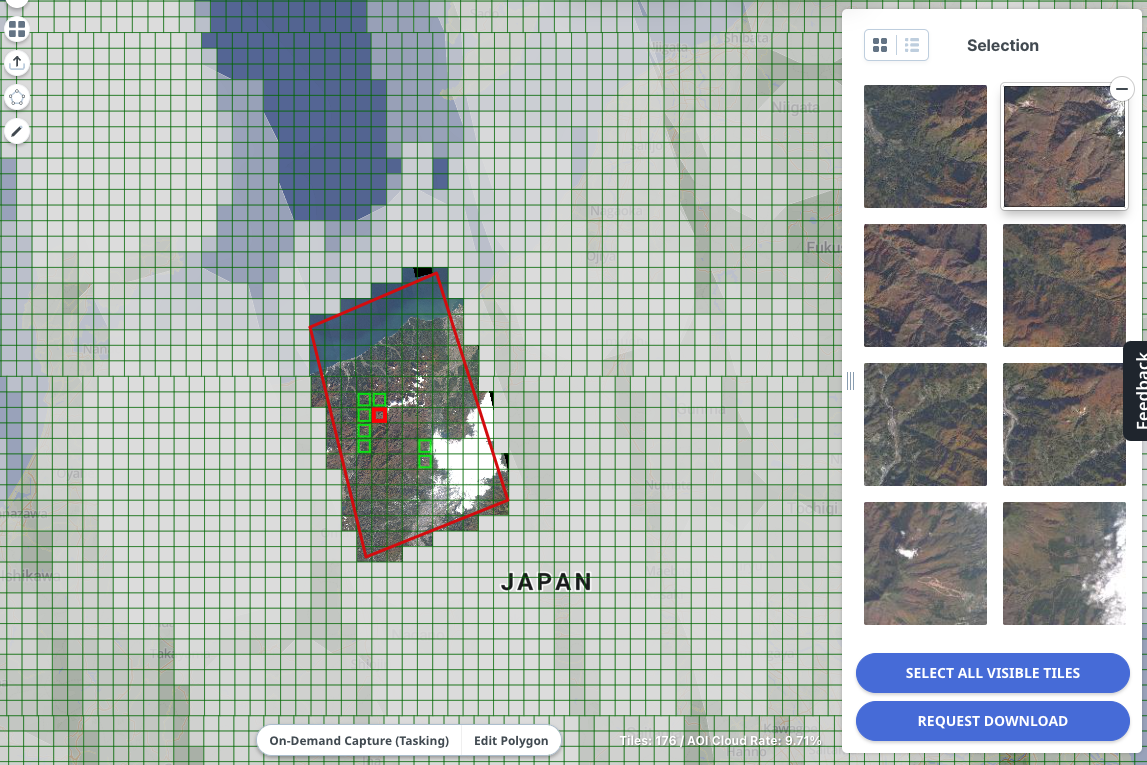The height and width of the screenshot is (765, 1147).
Task: Select the polygon drawing tool
Action: tap(17, 98)
